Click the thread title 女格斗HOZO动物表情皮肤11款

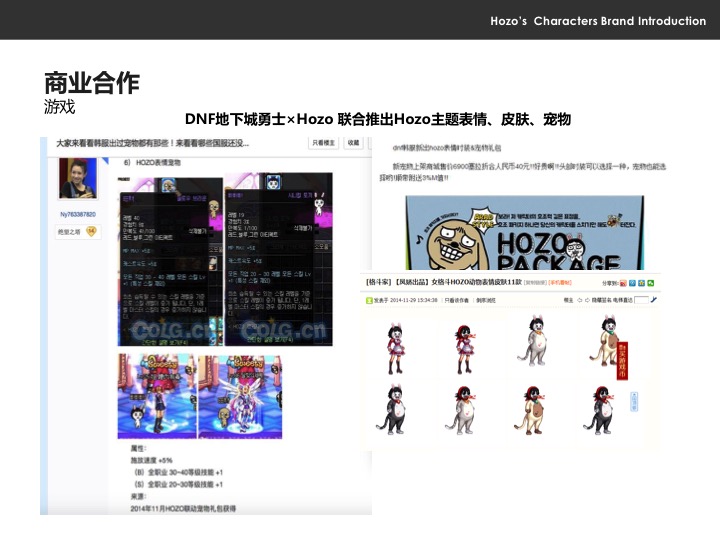click(476, 282)
